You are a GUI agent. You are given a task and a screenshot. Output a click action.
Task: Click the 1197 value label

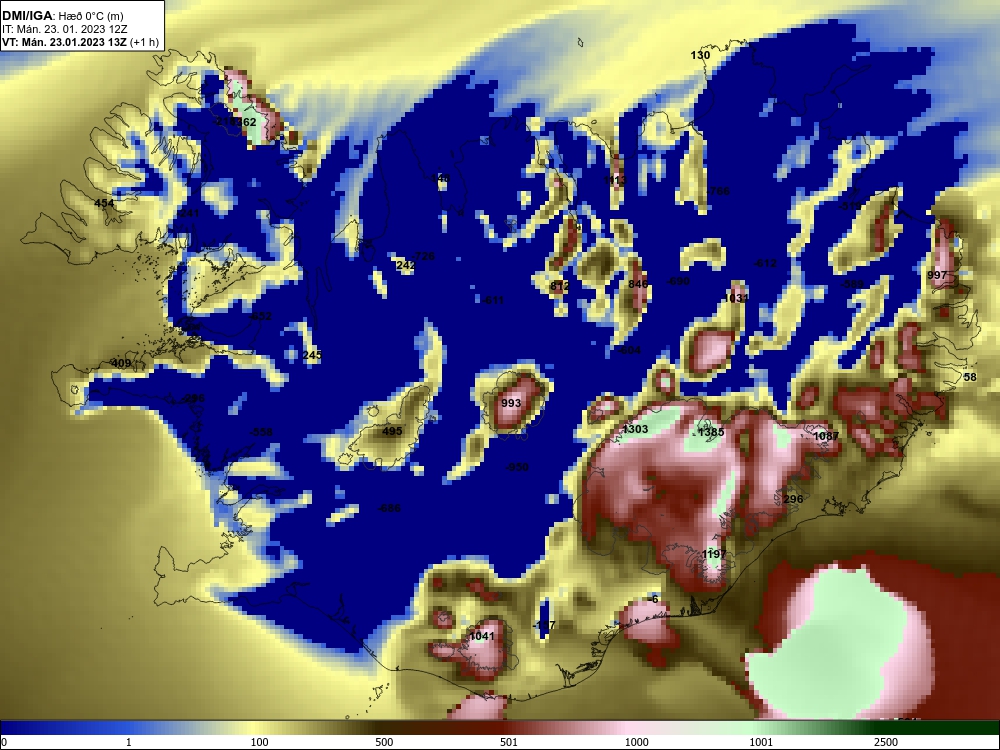[x=714, y=554]
